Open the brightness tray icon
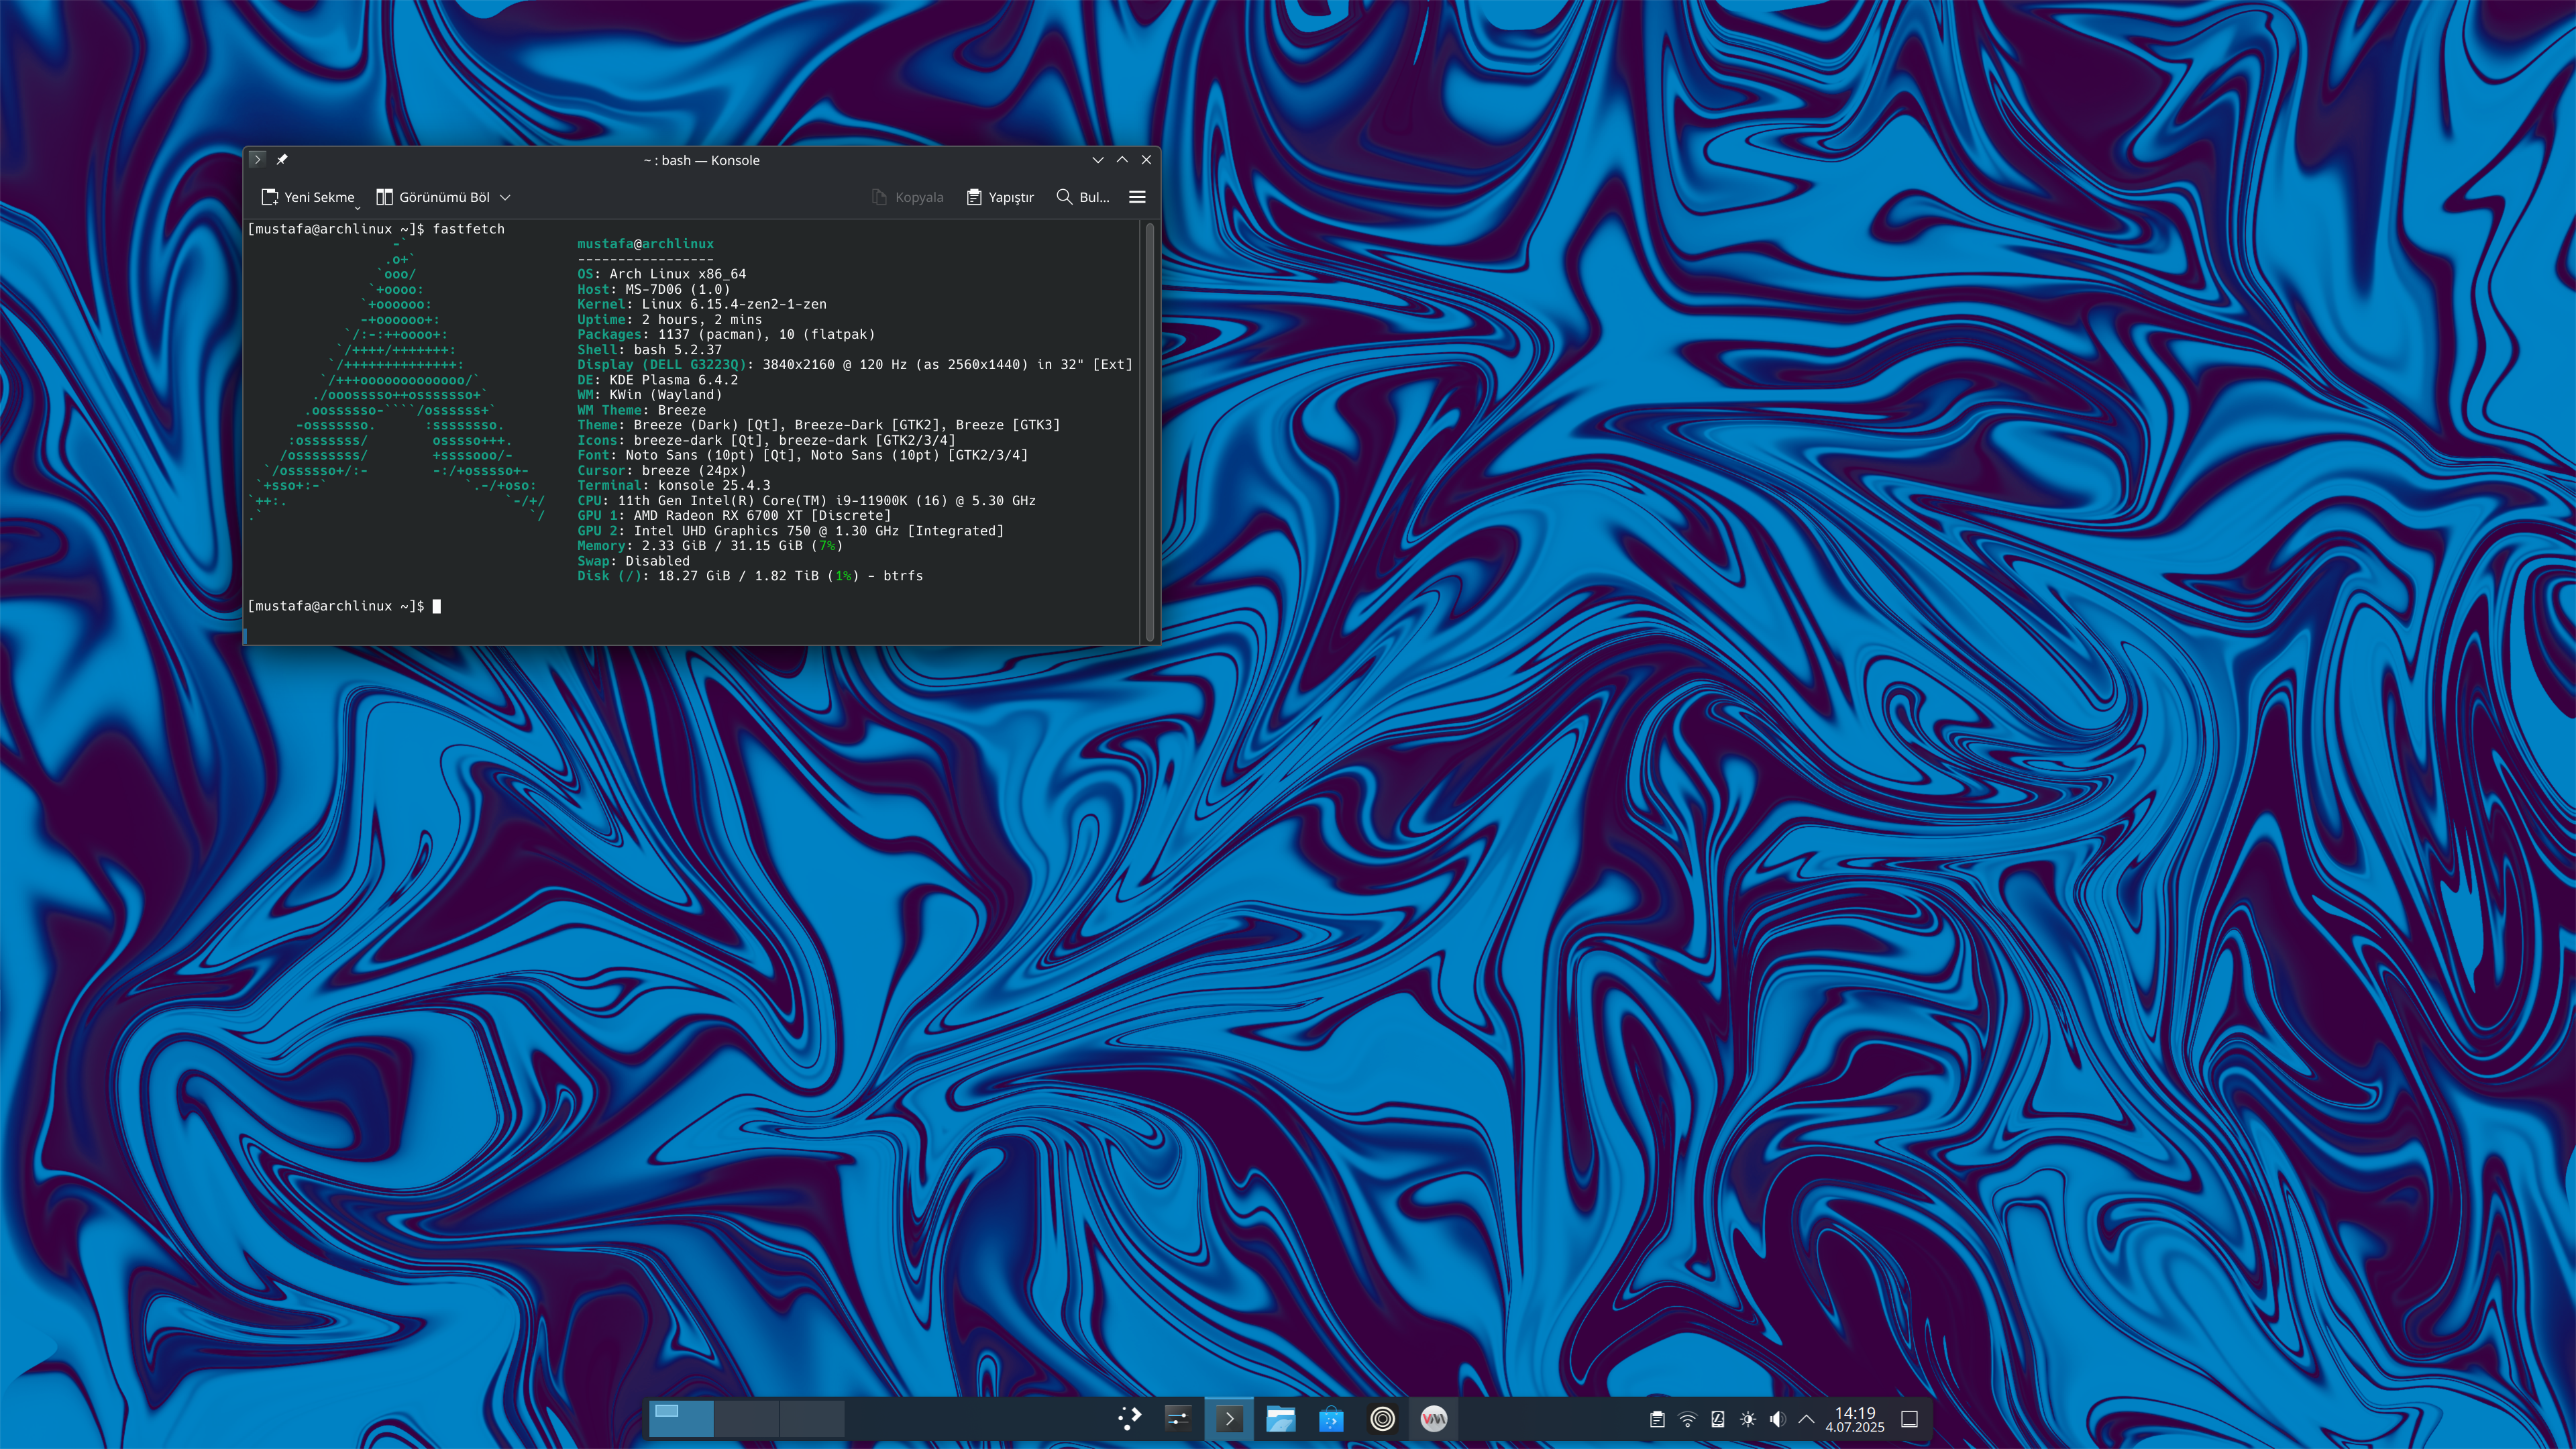The image size is (2576, 1449). point(1747,1419)
